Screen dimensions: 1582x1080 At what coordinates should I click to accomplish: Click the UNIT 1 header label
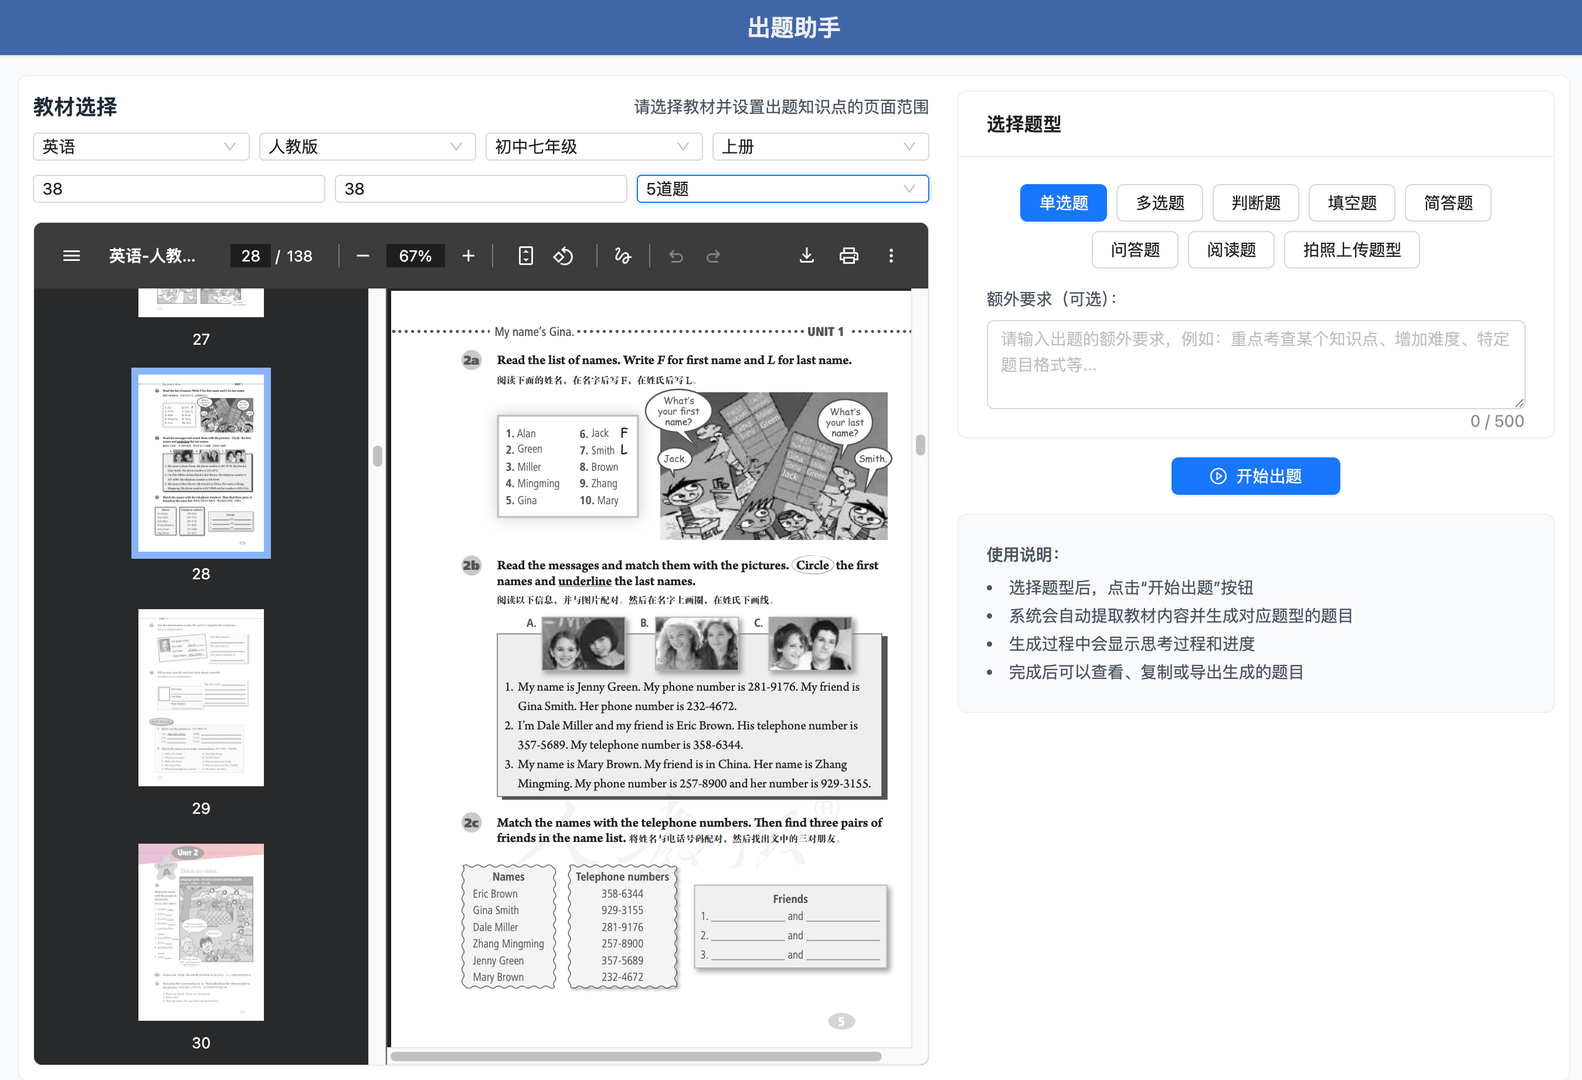826,331
